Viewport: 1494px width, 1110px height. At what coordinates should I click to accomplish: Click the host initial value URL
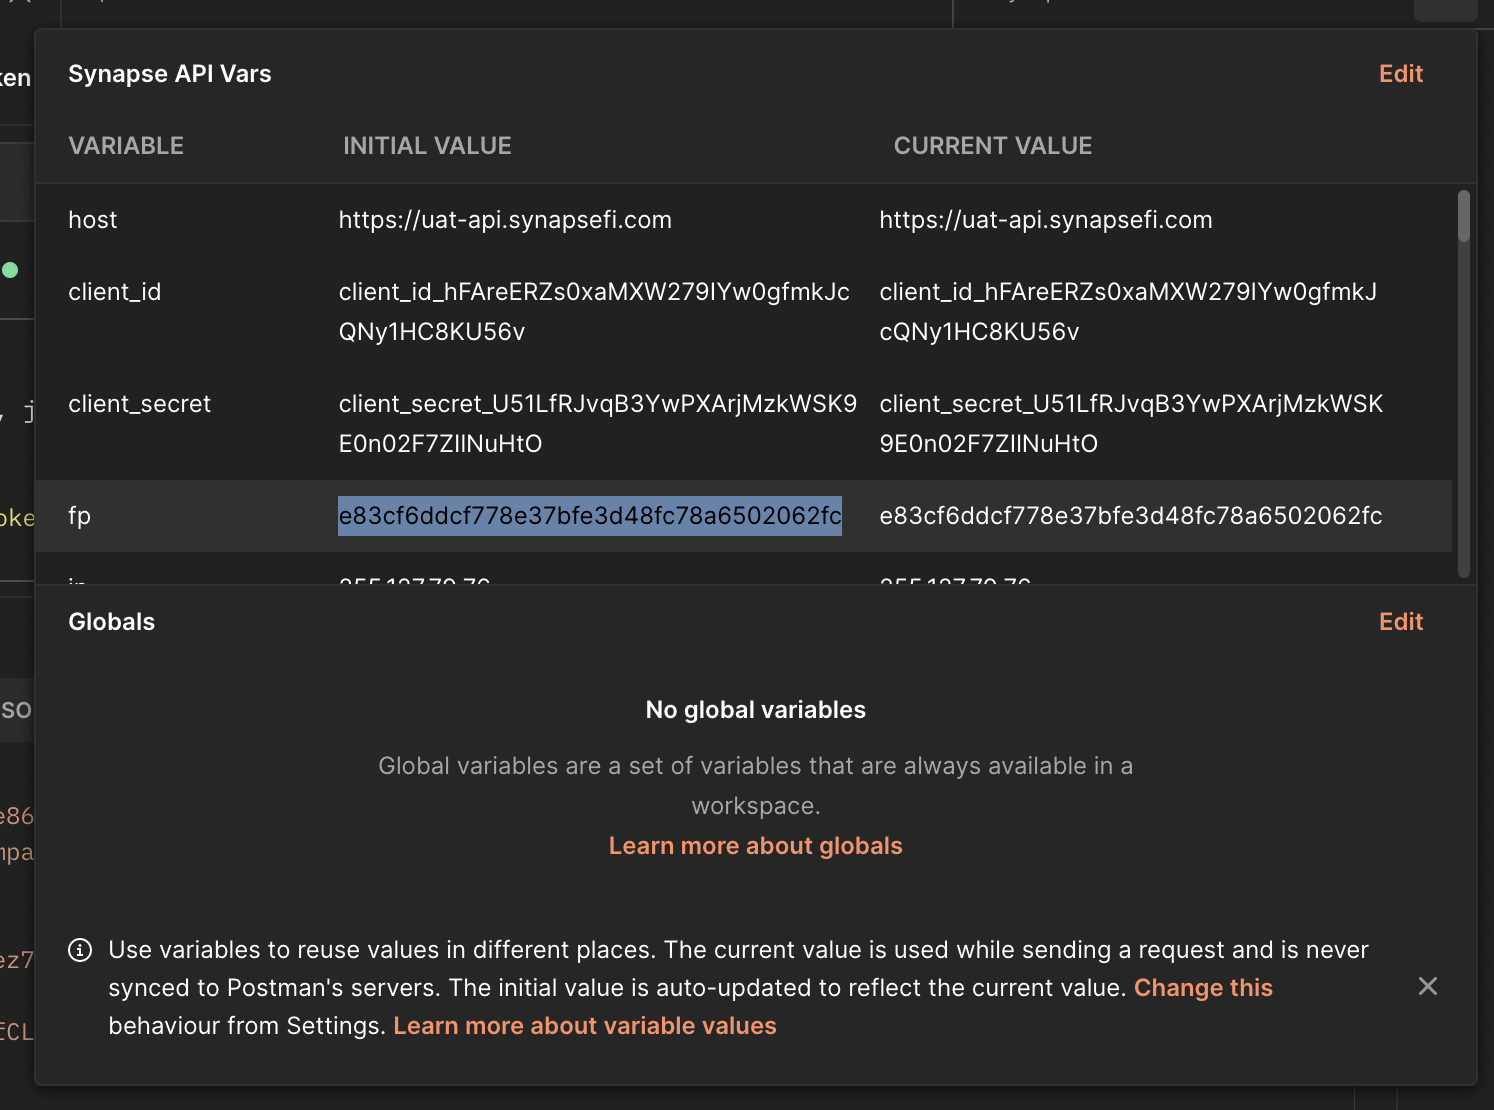(x=505, y=220)
